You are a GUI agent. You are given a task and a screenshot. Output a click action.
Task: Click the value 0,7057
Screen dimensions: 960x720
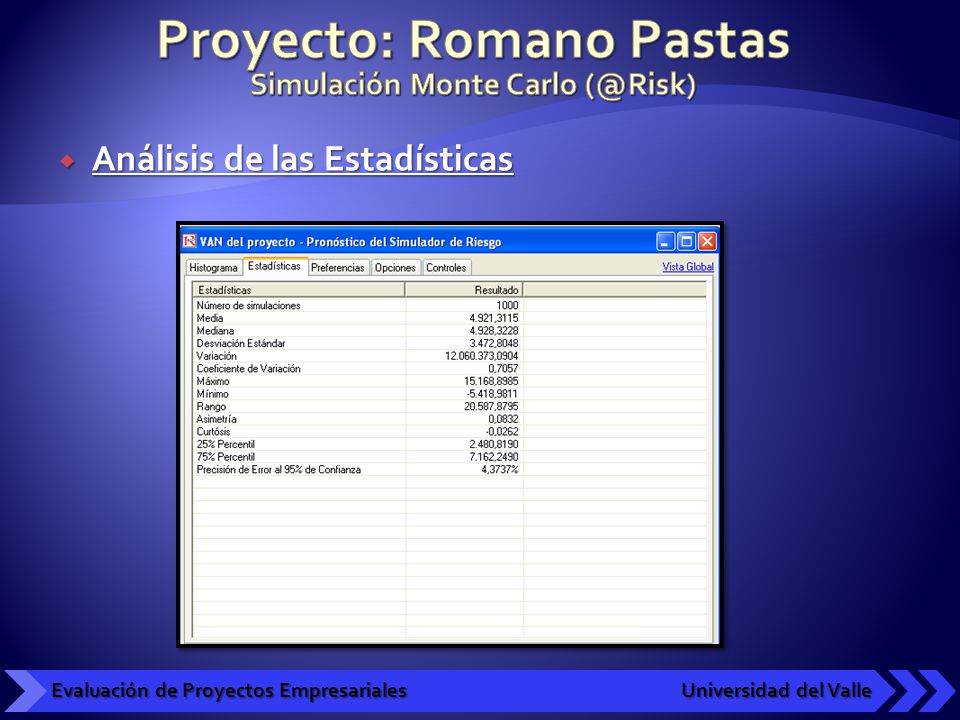[503, 369]
